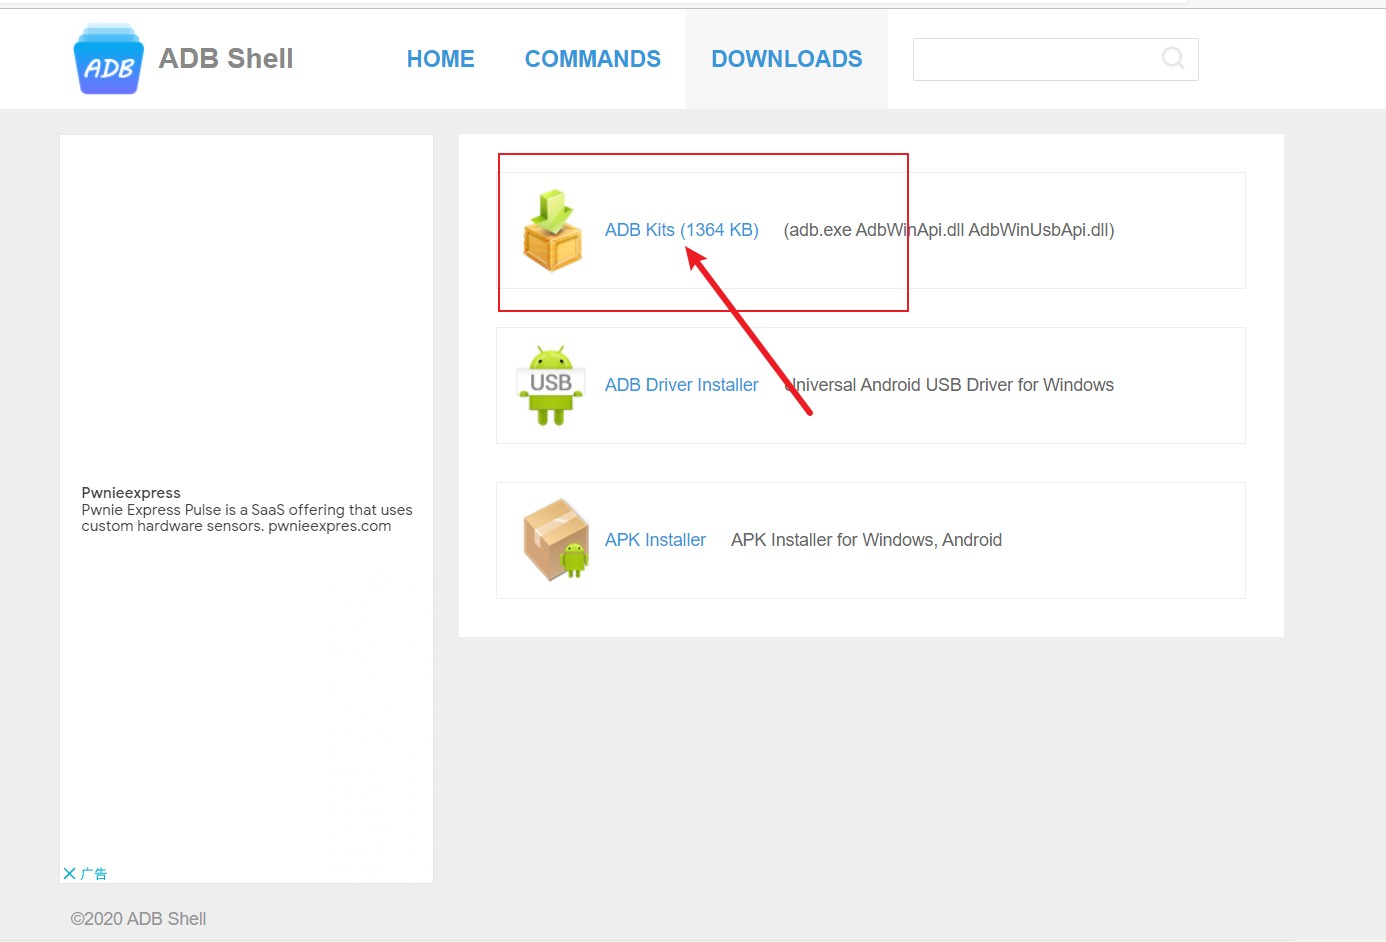Click the ADB Shell site title
The width and height of the screenshot is (1386, 942).
click(x=226, y=59)
